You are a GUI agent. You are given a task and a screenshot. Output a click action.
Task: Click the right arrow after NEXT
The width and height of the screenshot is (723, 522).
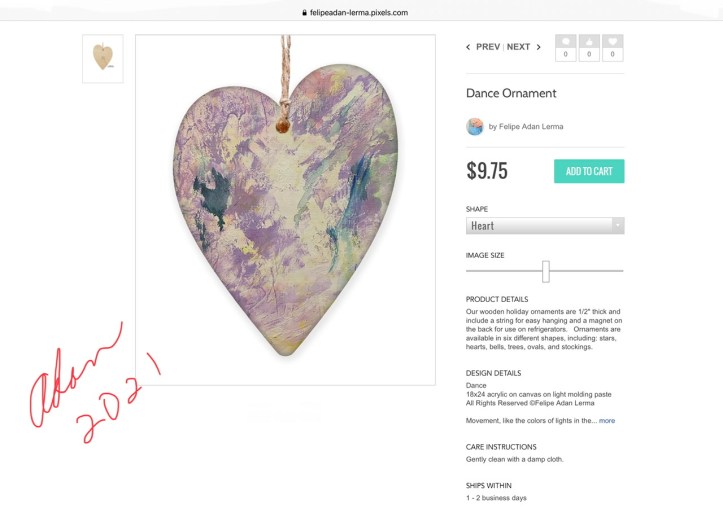click(x=538, y=47)
